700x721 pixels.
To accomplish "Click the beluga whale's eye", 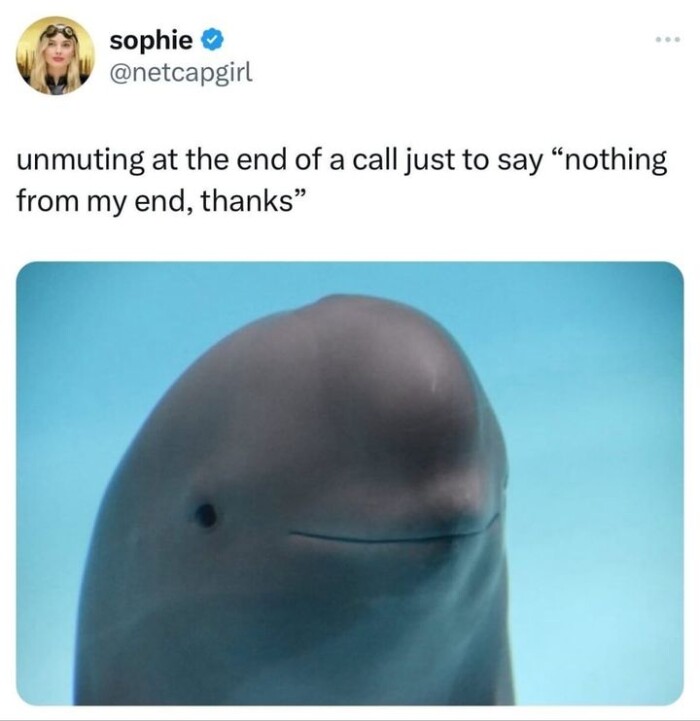I will 206,515.
